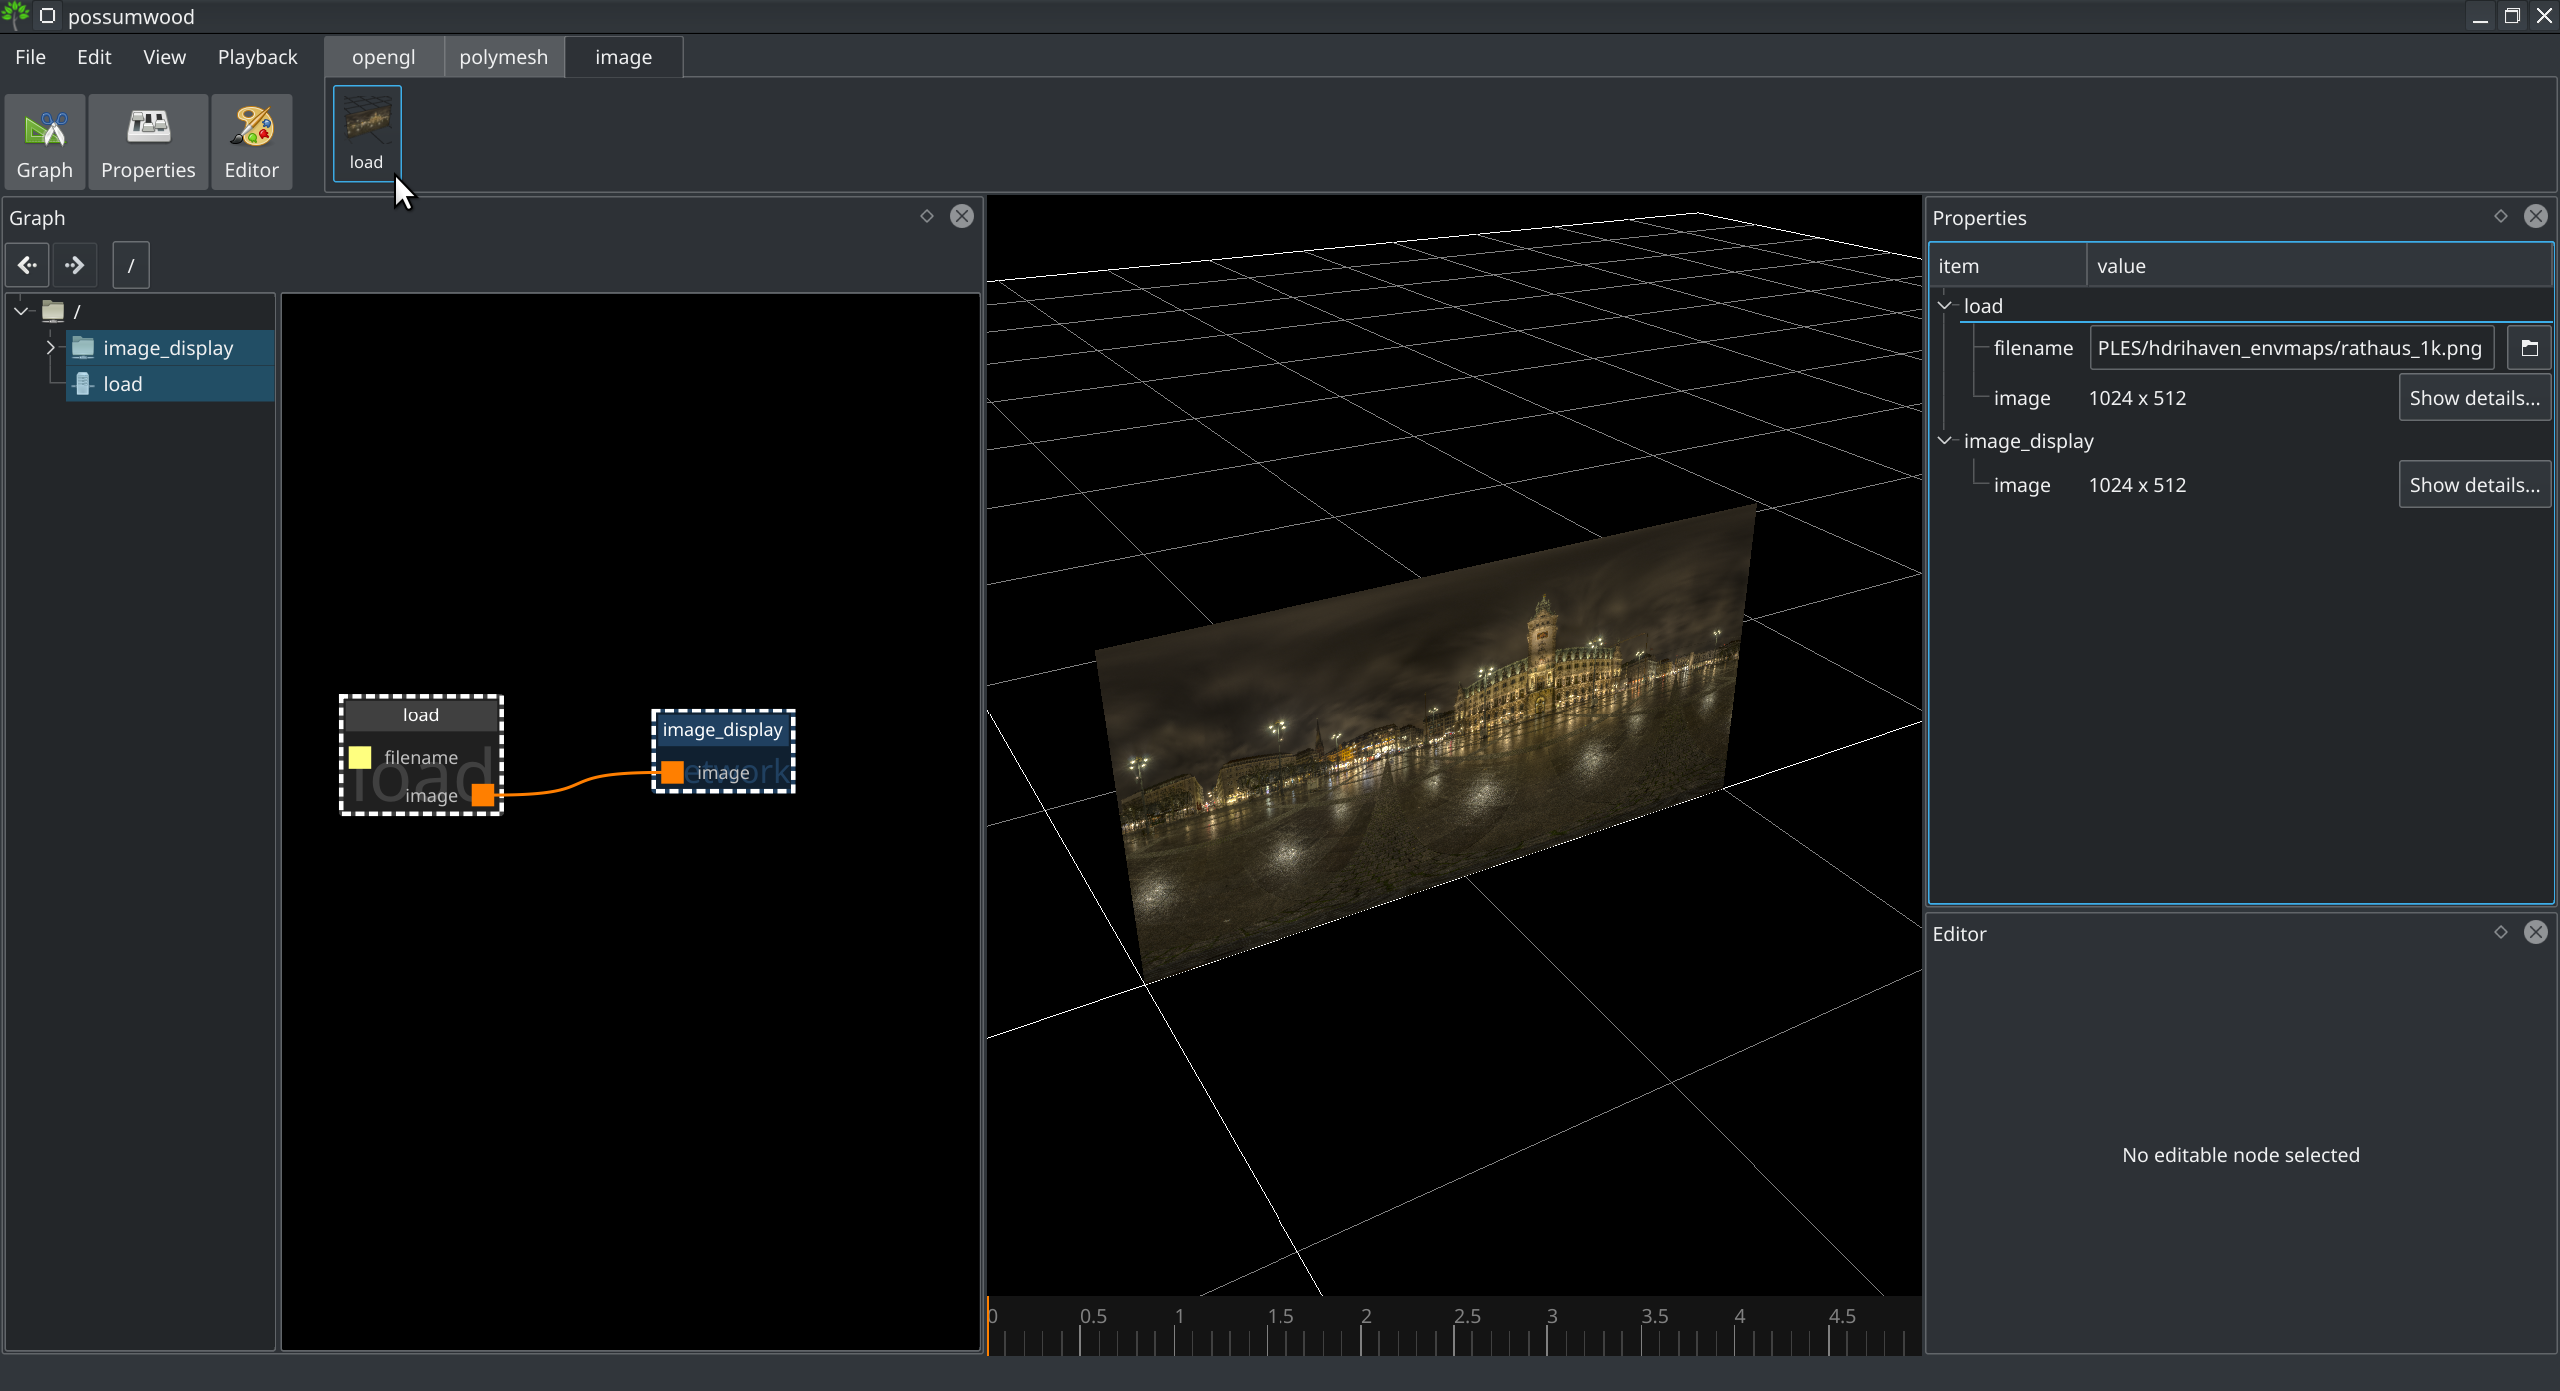Click the root slash breadcrumb in Graph panel
2560x1391 pixels.
tap(130, 264)
